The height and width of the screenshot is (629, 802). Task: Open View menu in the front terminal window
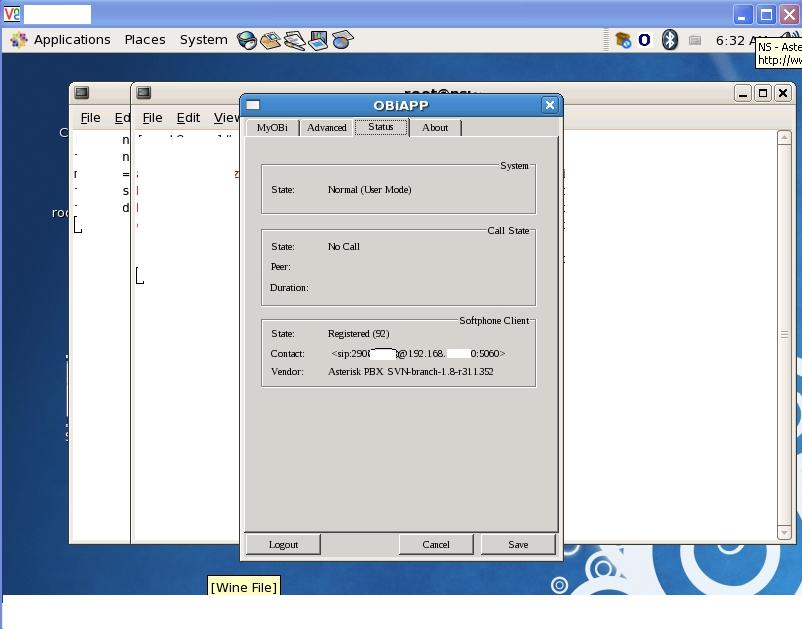tap(227, 118)
